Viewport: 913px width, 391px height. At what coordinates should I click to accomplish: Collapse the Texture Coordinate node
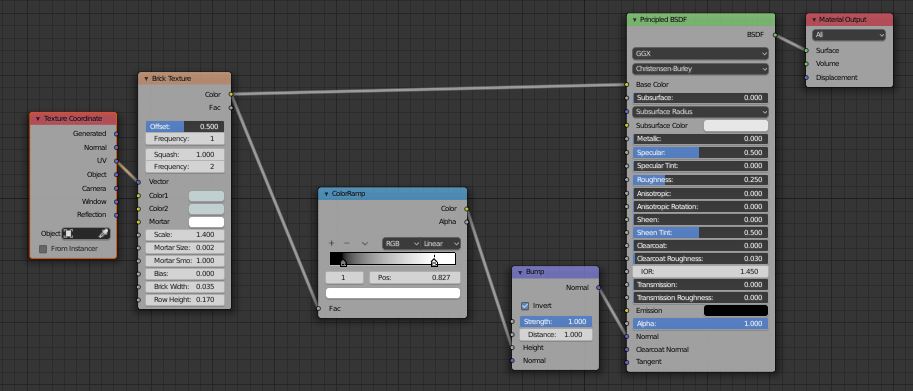pyautogui.click(x=38, y=119)
